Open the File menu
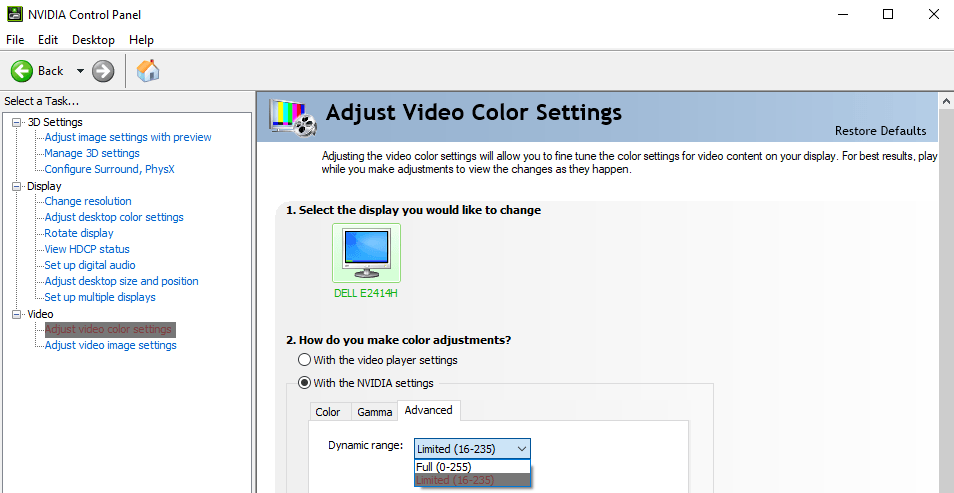 15,40
